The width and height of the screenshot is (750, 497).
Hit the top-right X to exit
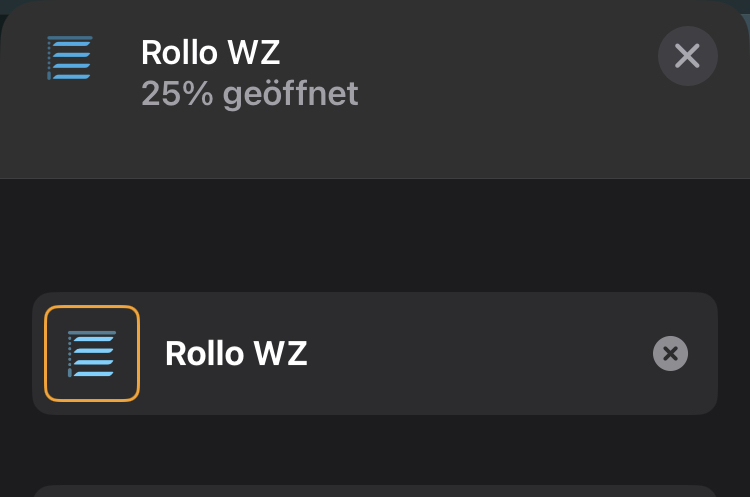tap(687, 56)
